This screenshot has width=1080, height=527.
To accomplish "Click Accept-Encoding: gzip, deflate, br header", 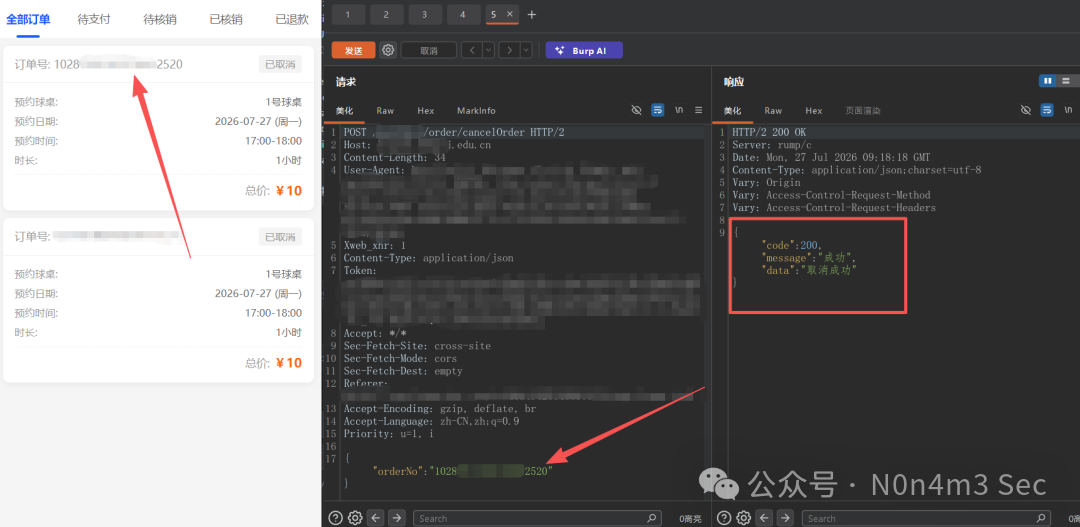I will [x=439, y=409].
